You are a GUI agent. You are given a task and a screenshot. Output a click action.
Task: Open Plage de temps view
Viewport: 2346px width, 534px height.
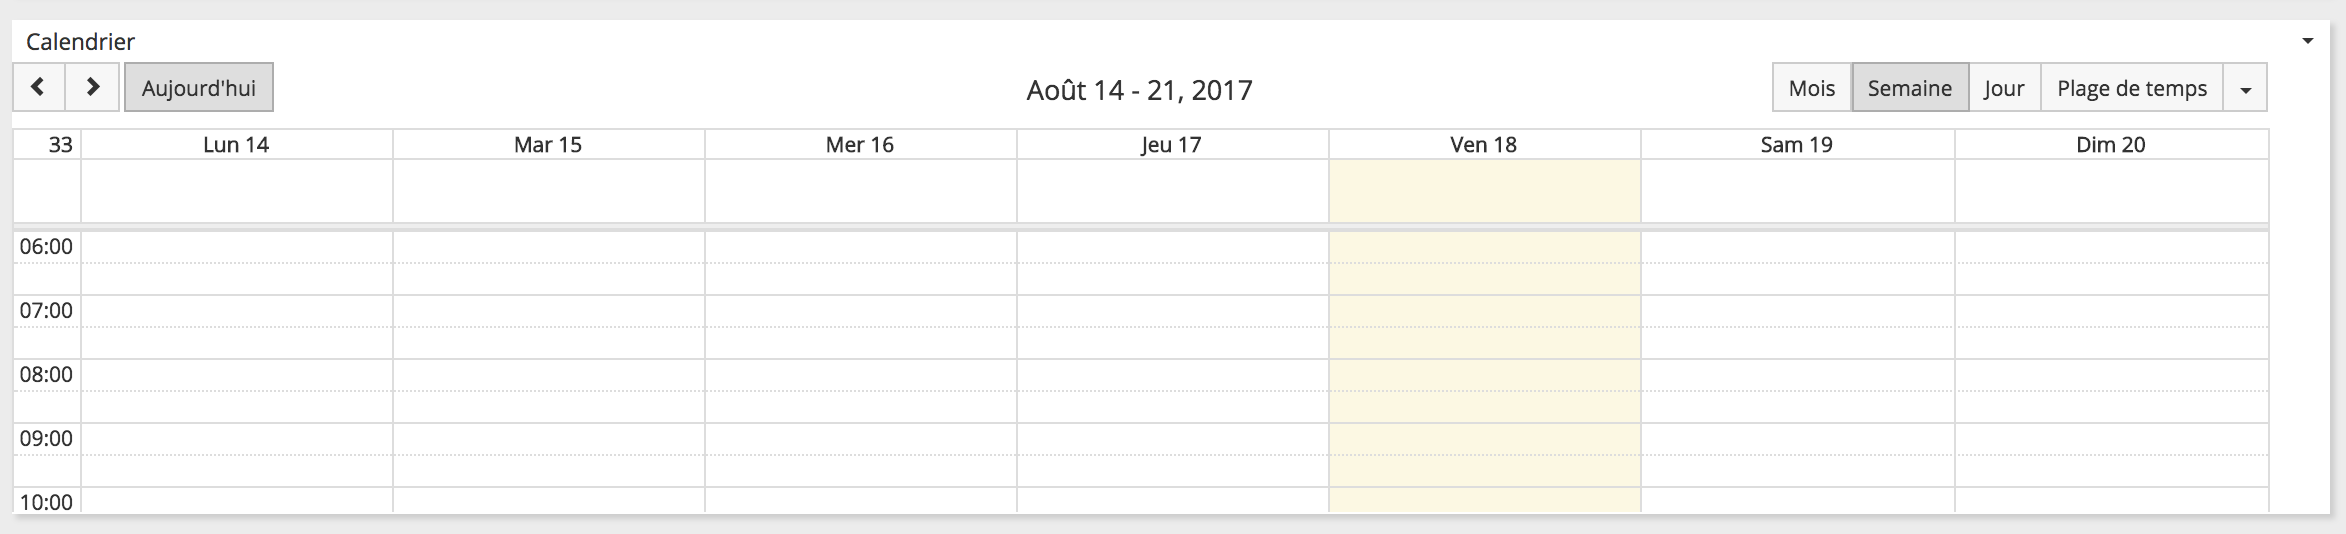click(2131, 88)
